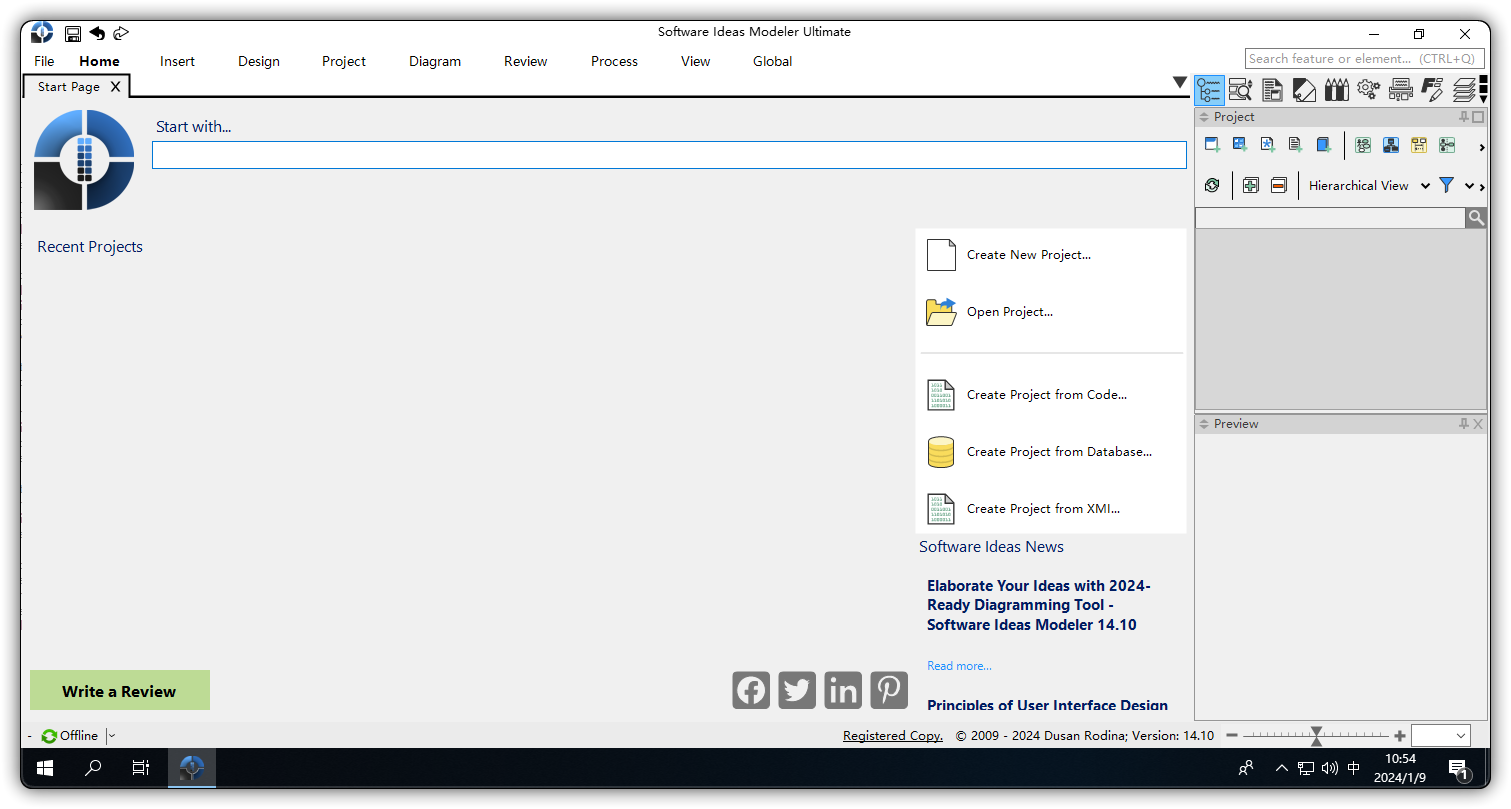1511x809 pixels.
Task: Expand the tab list triangle above the start page
Action: (1180, 83)
